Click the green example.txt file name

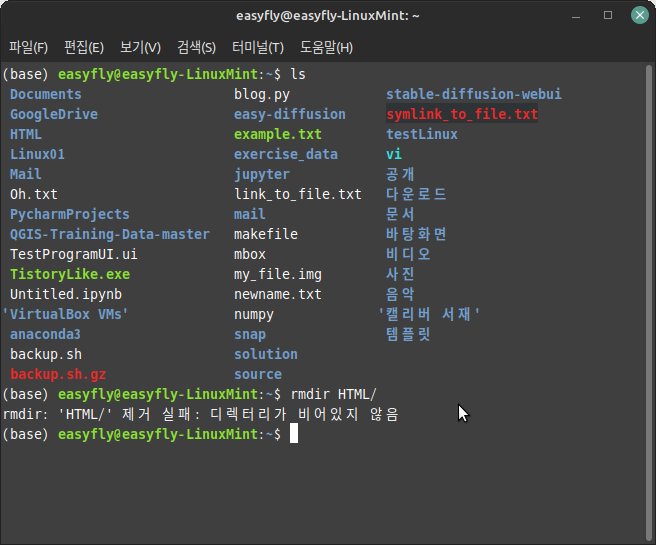[278, 134]
